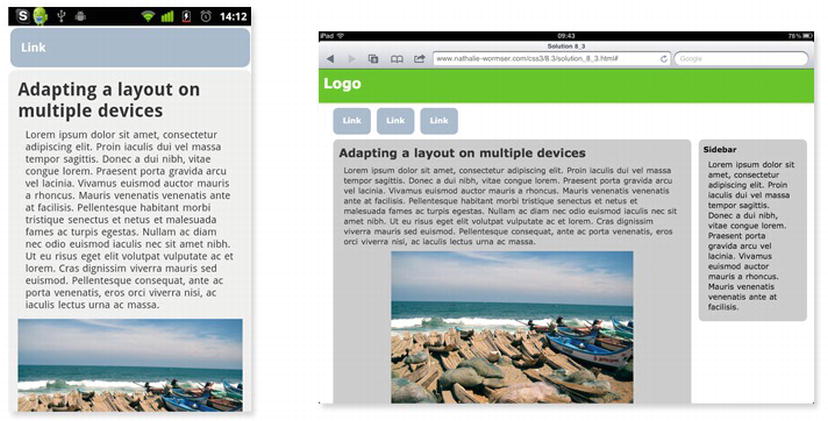Image resolution: width=828 pixels, height=421 pixels.
Task: Tap the iPad battery indicator at 75%
Action: (801, 36)
